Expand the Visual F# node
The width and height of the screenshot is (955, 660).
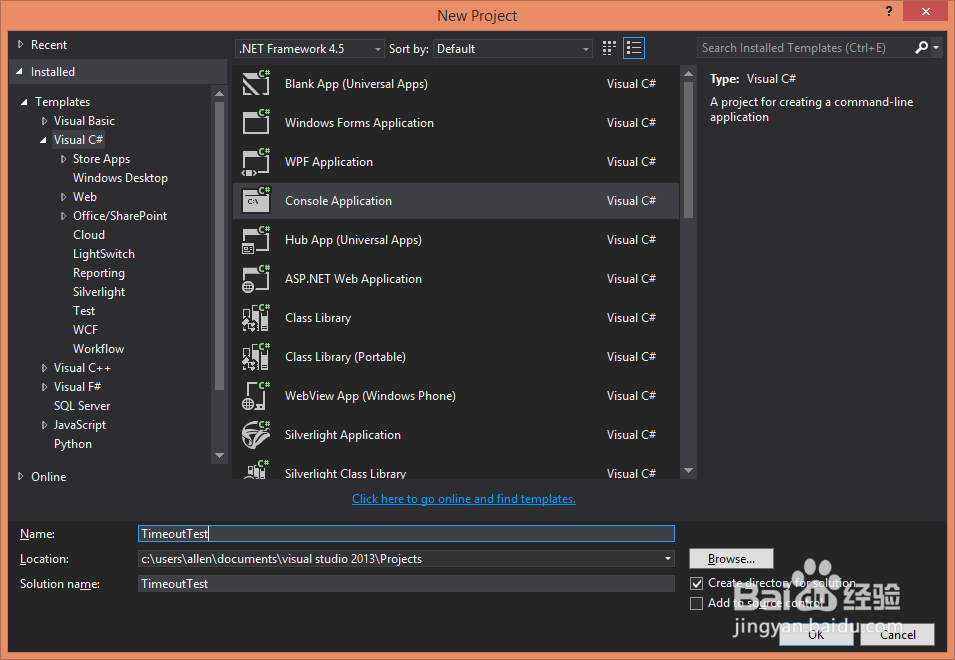pos(44,387)
